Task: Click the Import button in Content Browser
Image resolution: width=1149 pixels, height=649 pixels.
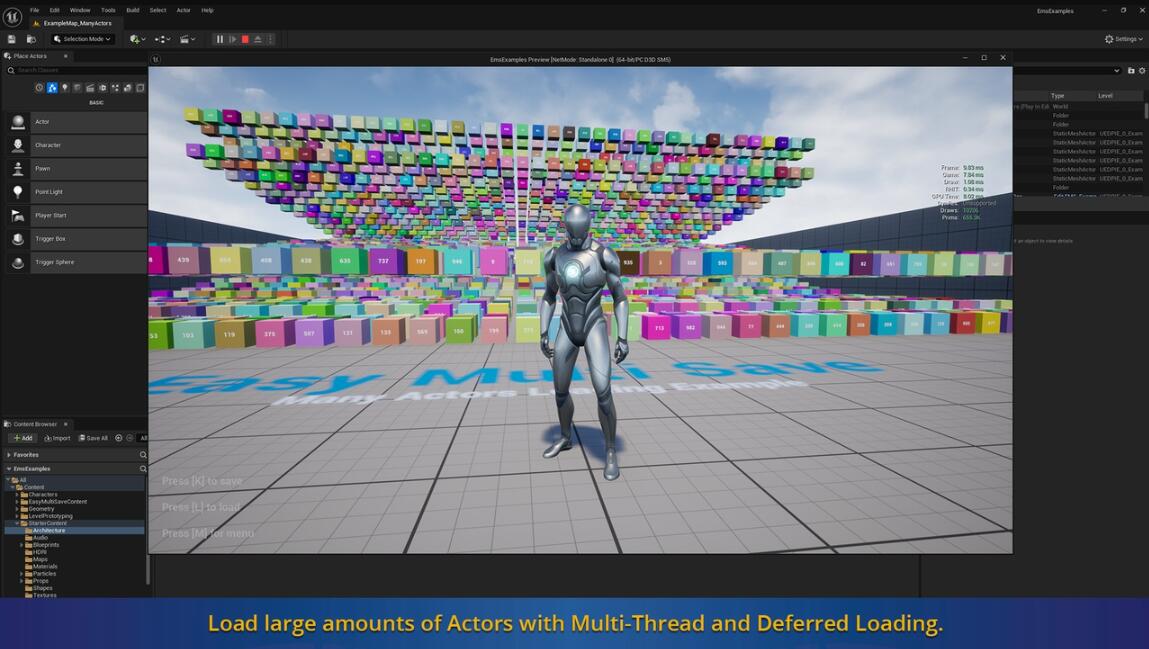Action: (x=57, y=438)
